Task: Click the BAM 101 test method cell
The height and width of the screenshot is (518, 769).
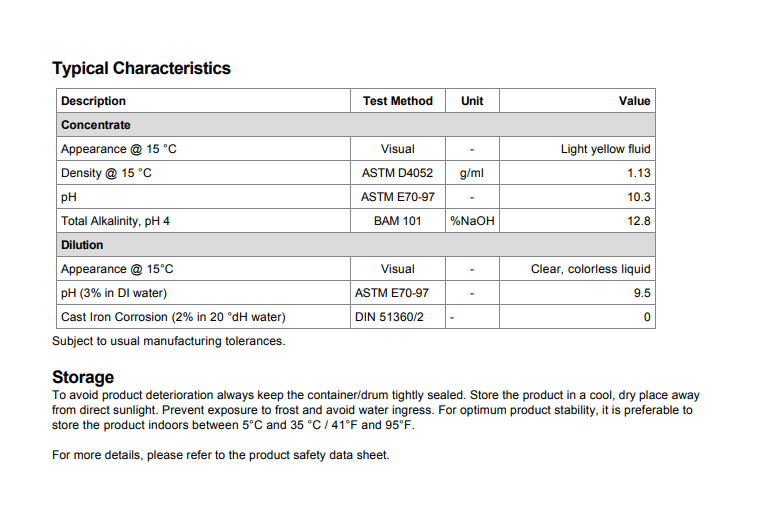Action: point(397,221)
